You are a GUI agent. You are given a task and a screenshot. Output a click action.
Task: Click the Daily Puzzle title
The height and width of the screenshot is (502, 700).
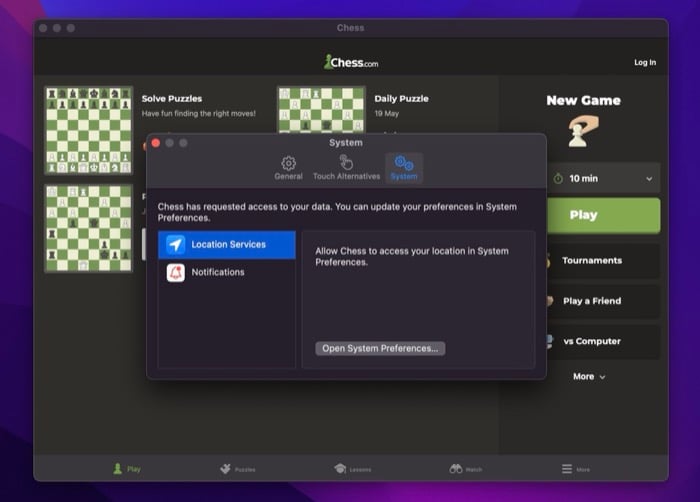[x=401, y=99]
